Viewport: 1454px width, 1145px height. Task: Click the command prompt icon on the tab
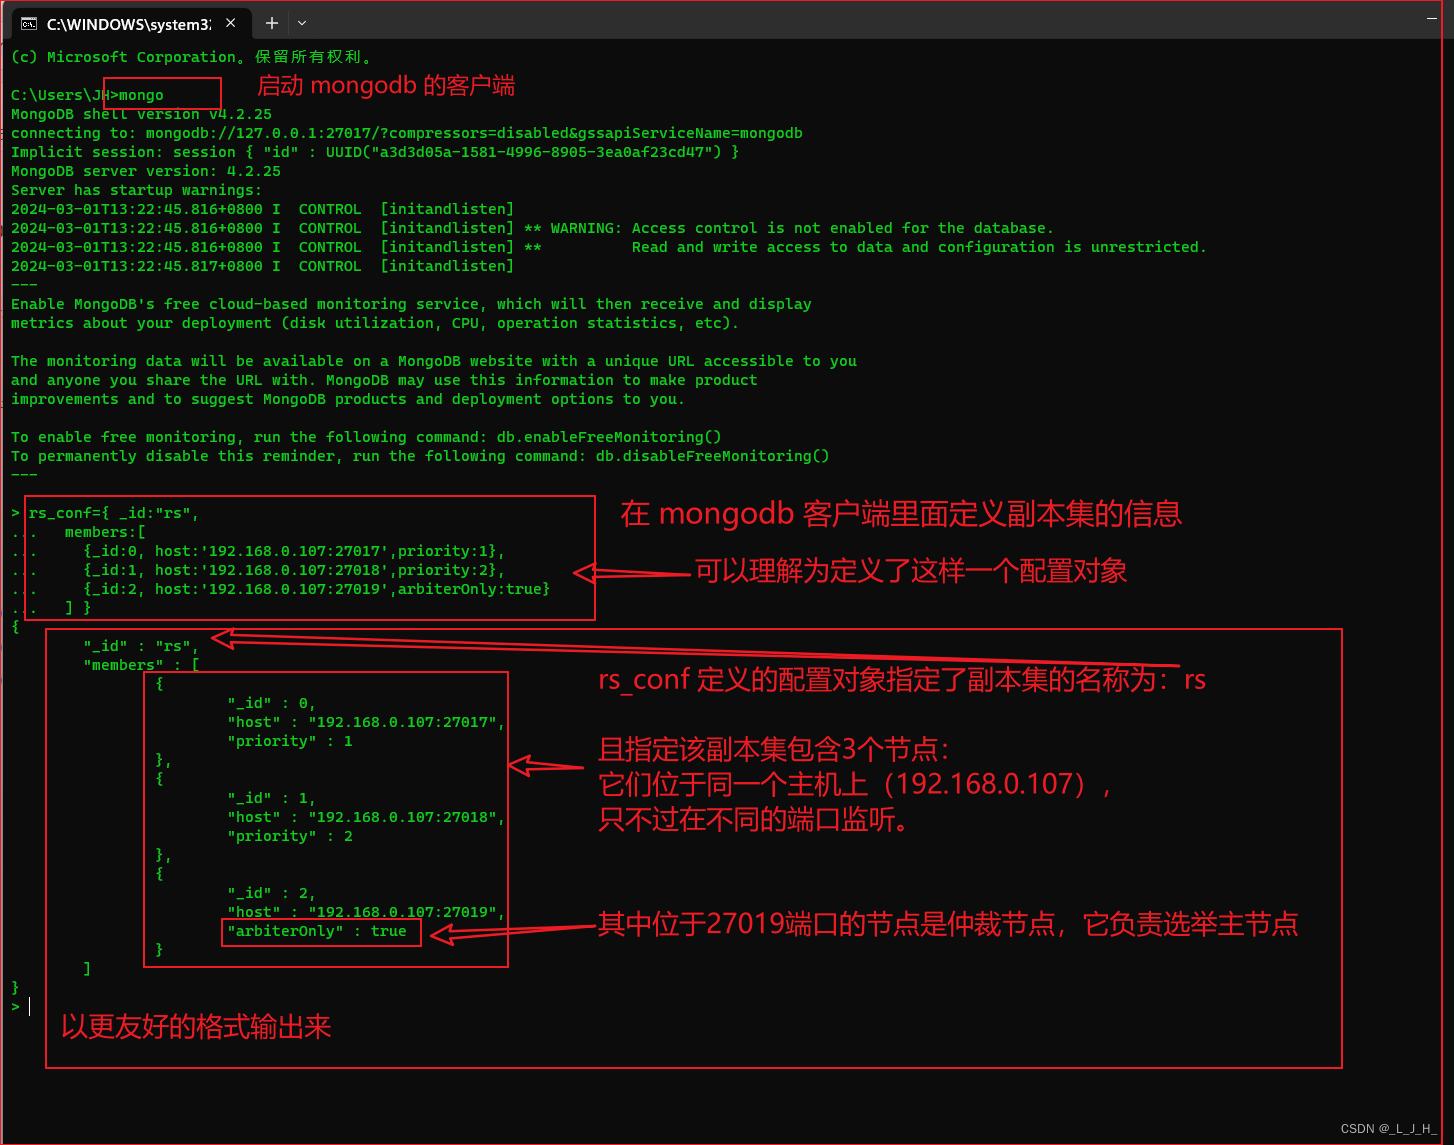(29, 23)
